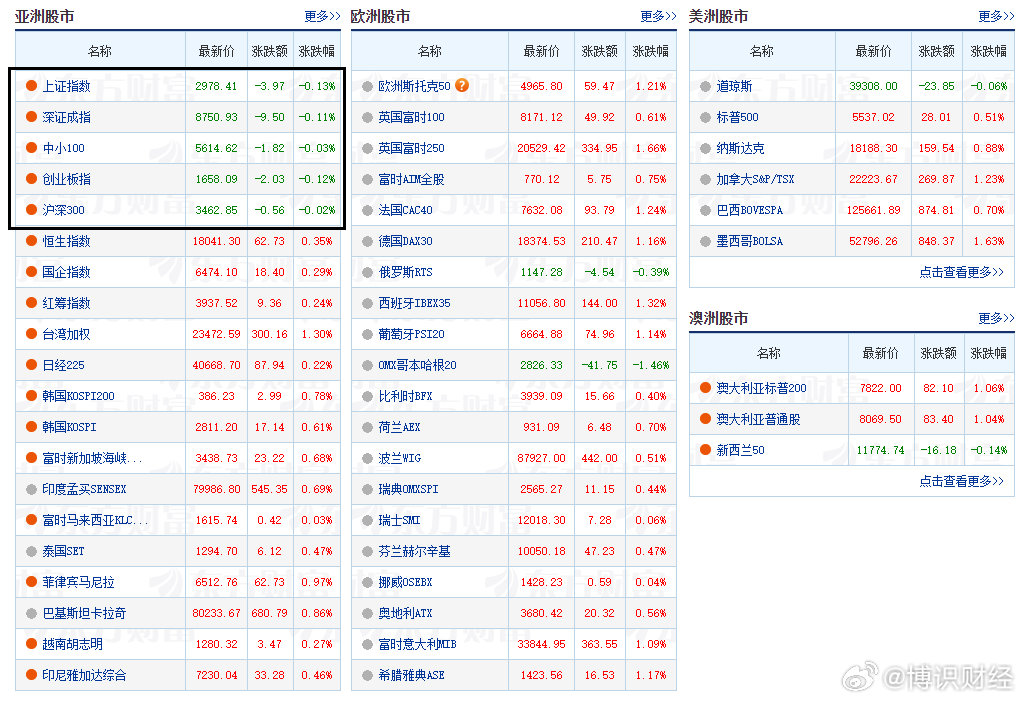Open the 英国富时250 index link

click(x=411, y=148)
